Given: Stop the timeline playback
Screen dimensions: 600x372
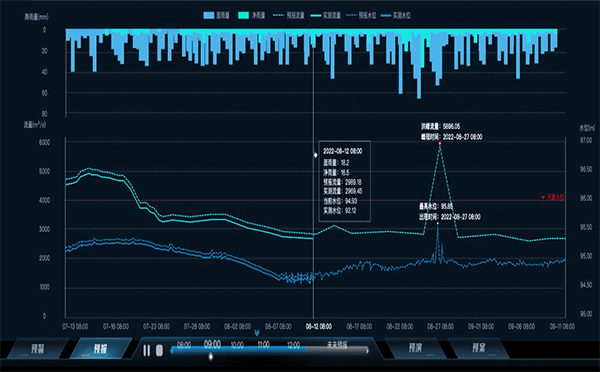Looking at the screenshot, I should 160,350.
